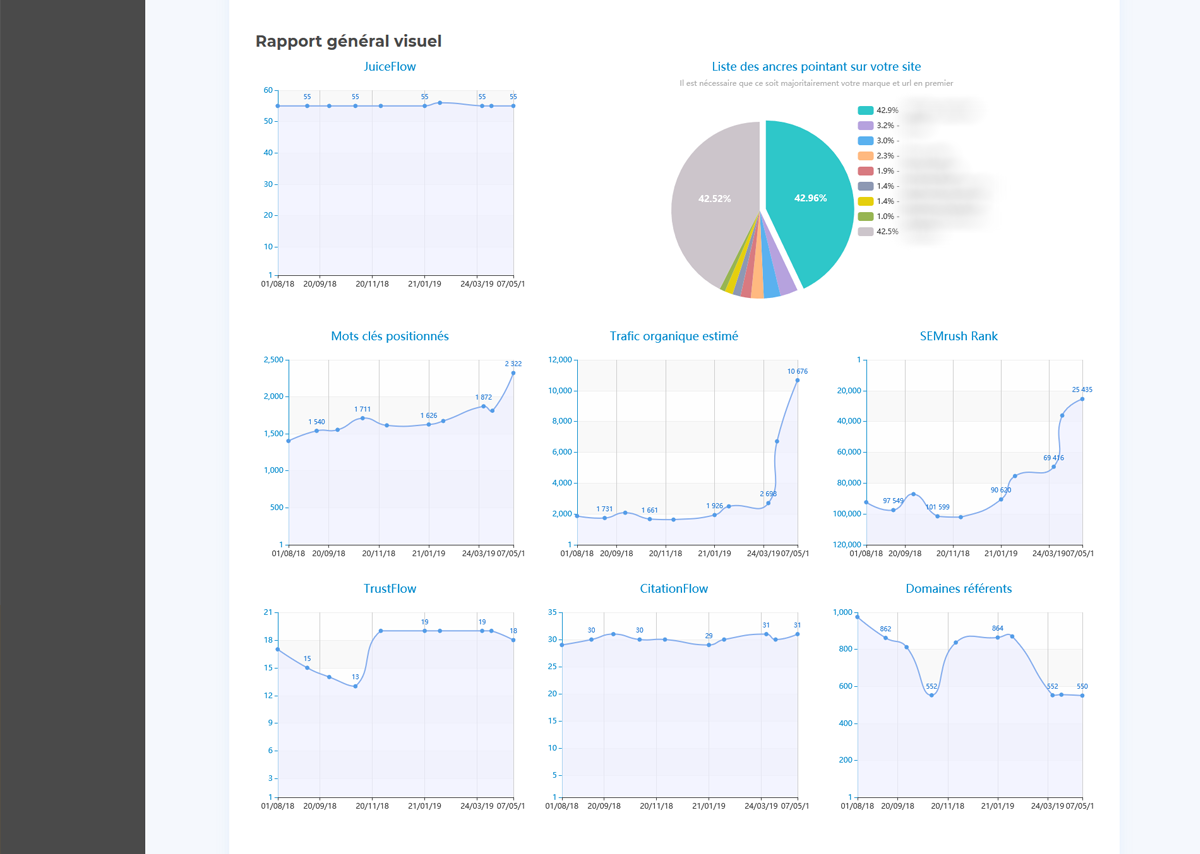Click the green 1.0% legend swatch
This screenshot has width=1200, height=854.
click(x=865, y=216)
